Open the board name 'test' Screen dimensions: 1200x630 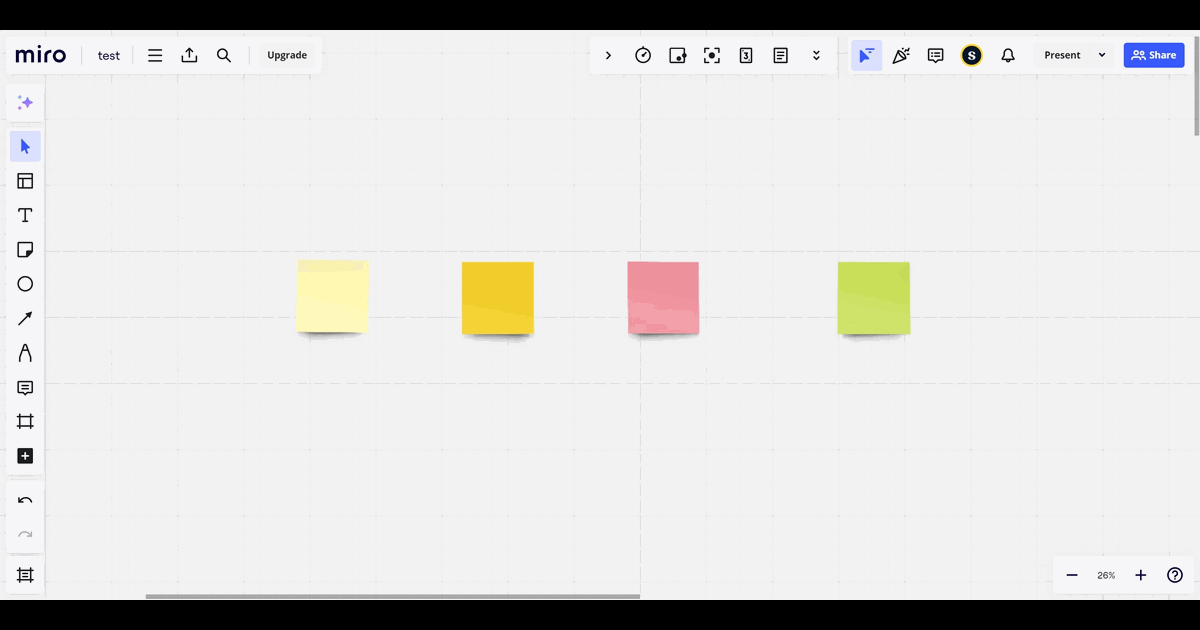(109, 56)
